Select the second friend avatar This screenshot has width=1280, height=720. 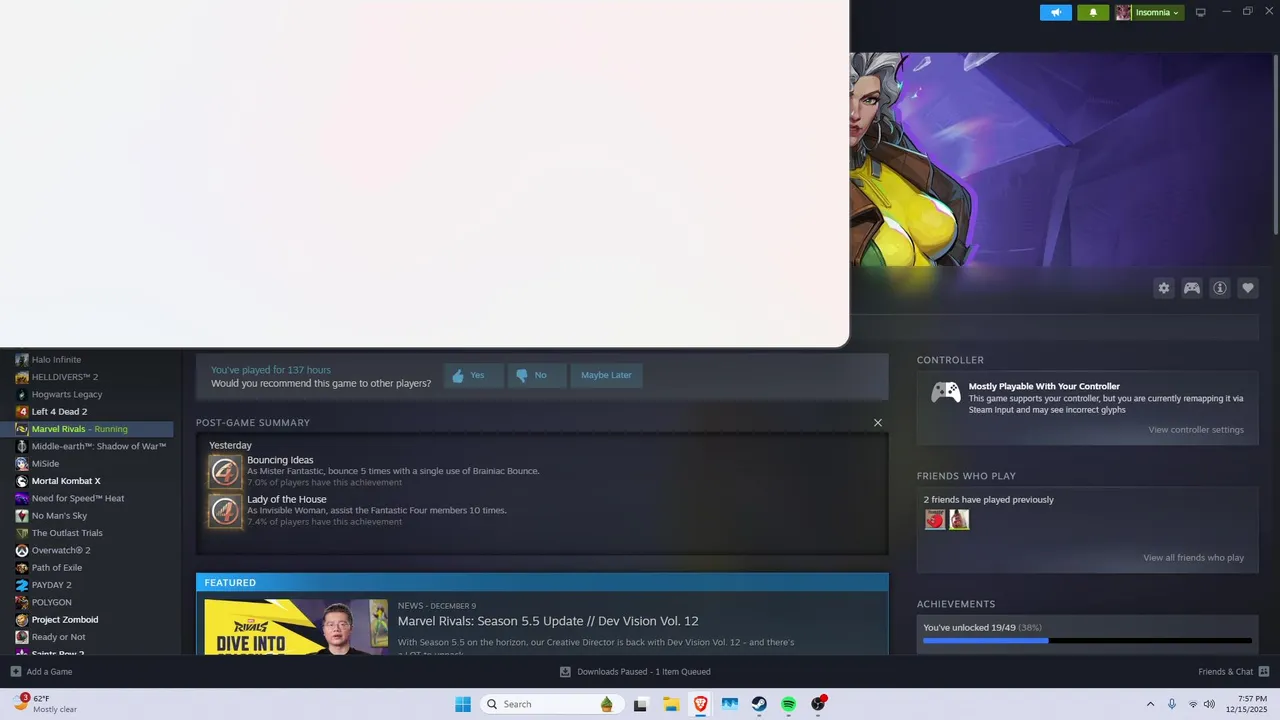(959, 519)
